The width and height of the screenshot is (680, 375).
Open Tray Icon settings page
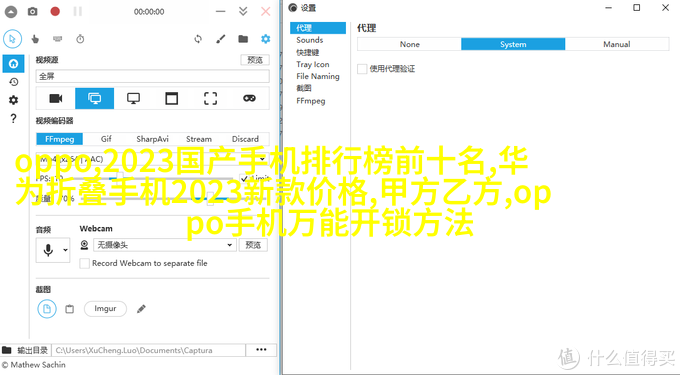coord(313,64)
